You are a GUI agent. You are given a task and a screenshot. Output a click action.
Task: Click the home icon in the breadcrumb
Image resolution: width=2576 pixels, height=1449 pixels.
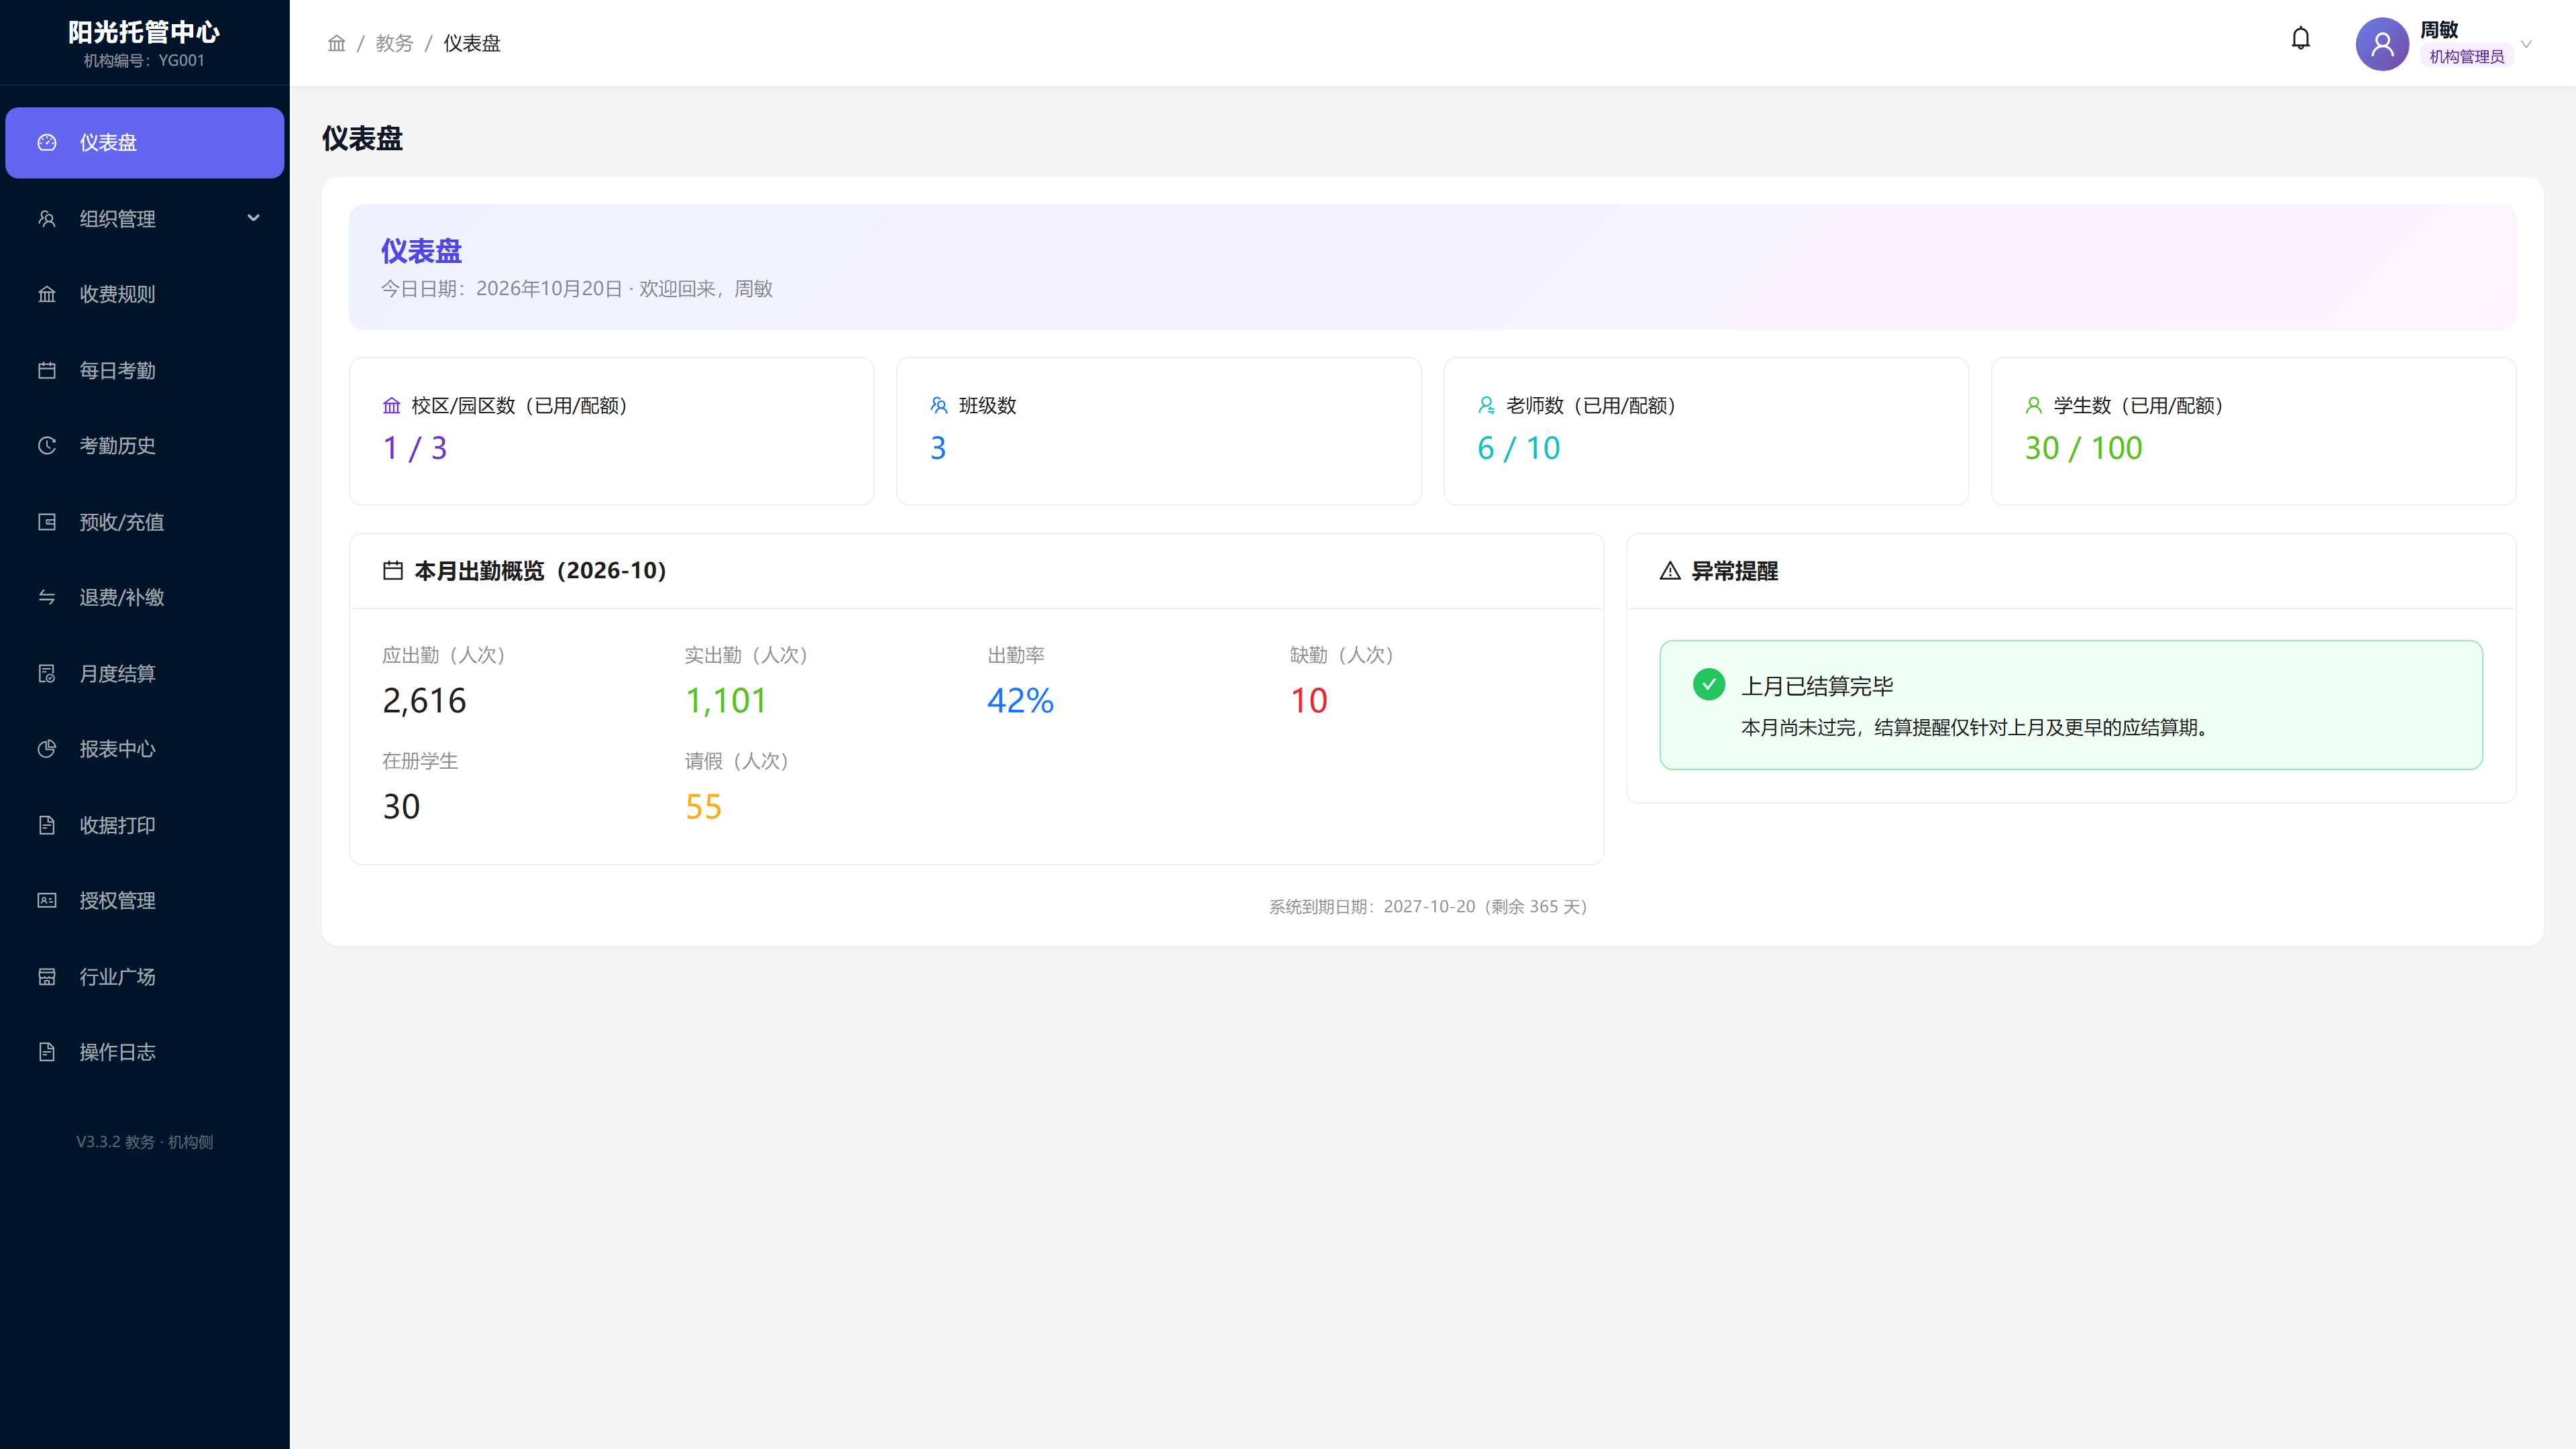[x=336, y=43]
